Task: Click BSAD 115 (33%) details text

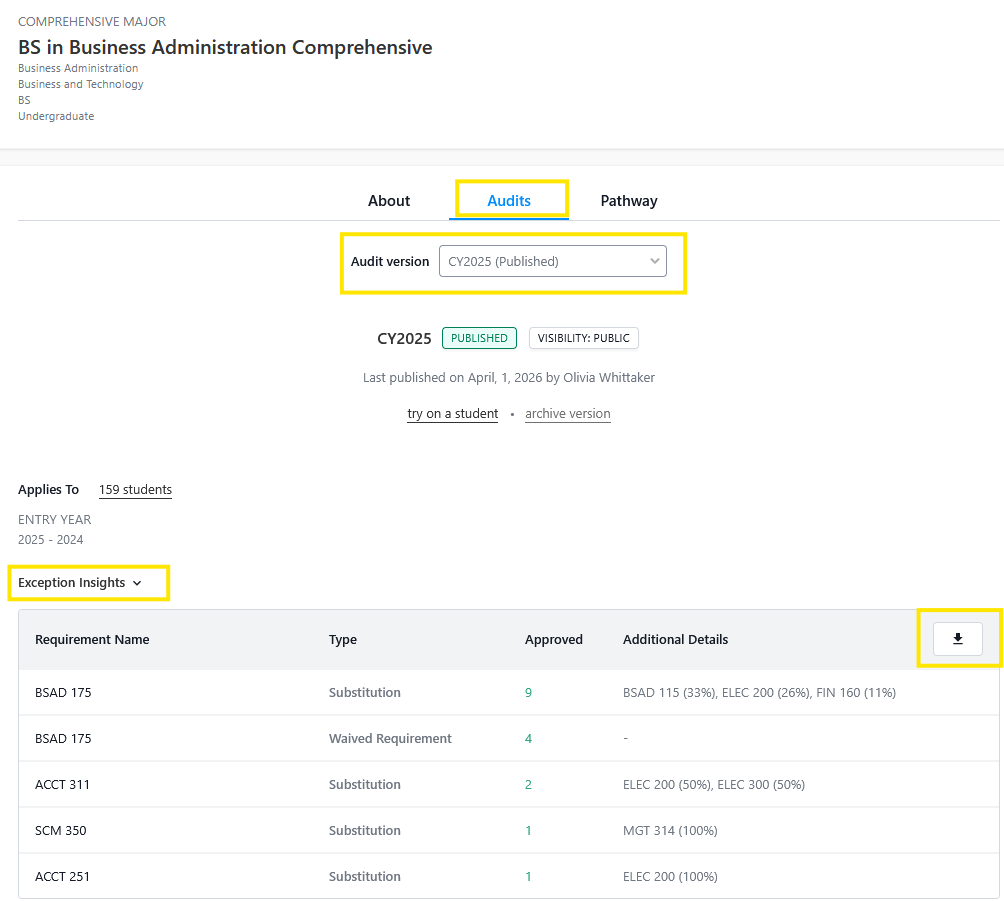Action: coord(670,692)
